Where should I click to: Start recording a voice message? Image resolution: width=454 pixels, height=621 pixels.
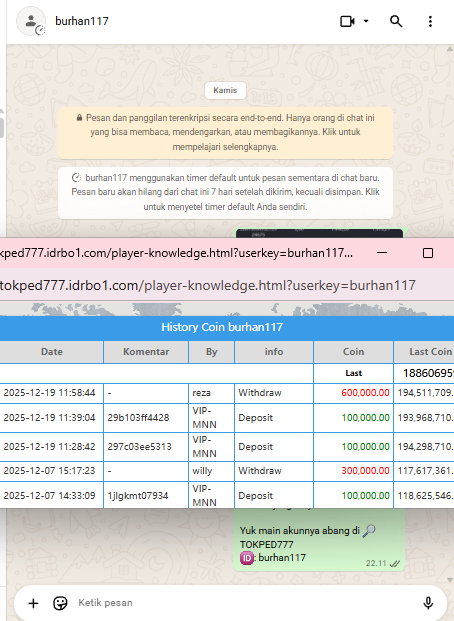(428, 603)
